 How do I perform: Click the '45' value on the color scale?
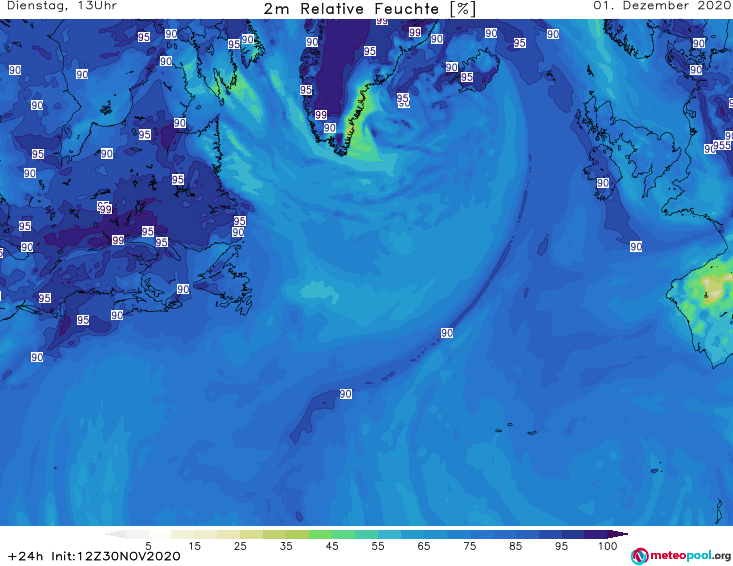coord(332,546)
